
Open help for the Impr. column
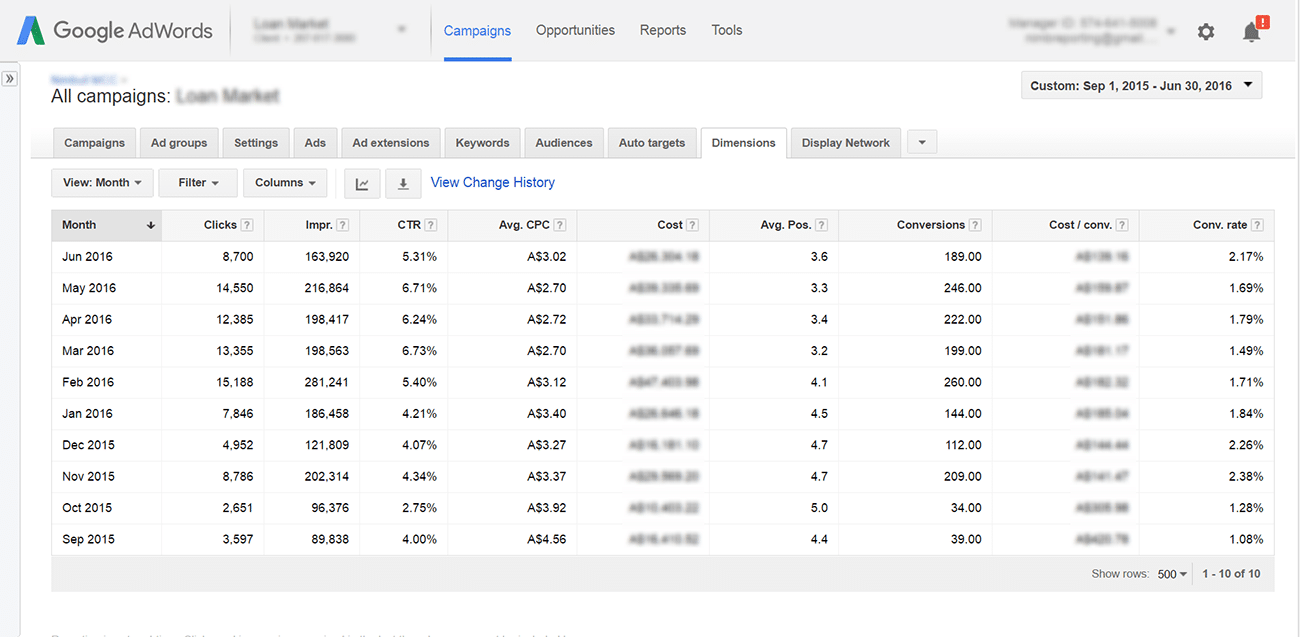342,225
